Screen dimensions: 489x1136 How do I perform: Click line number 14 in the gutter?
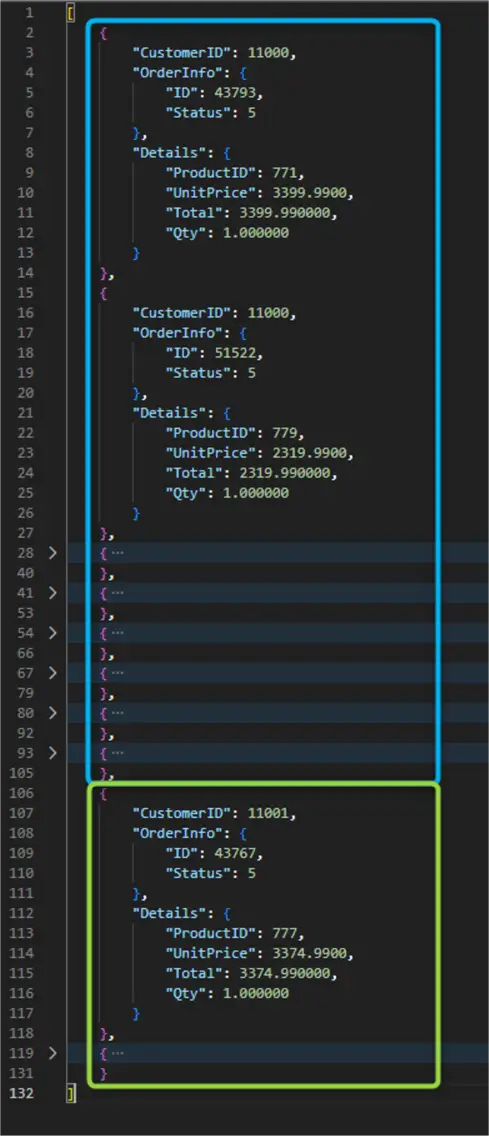click(25, 273)
